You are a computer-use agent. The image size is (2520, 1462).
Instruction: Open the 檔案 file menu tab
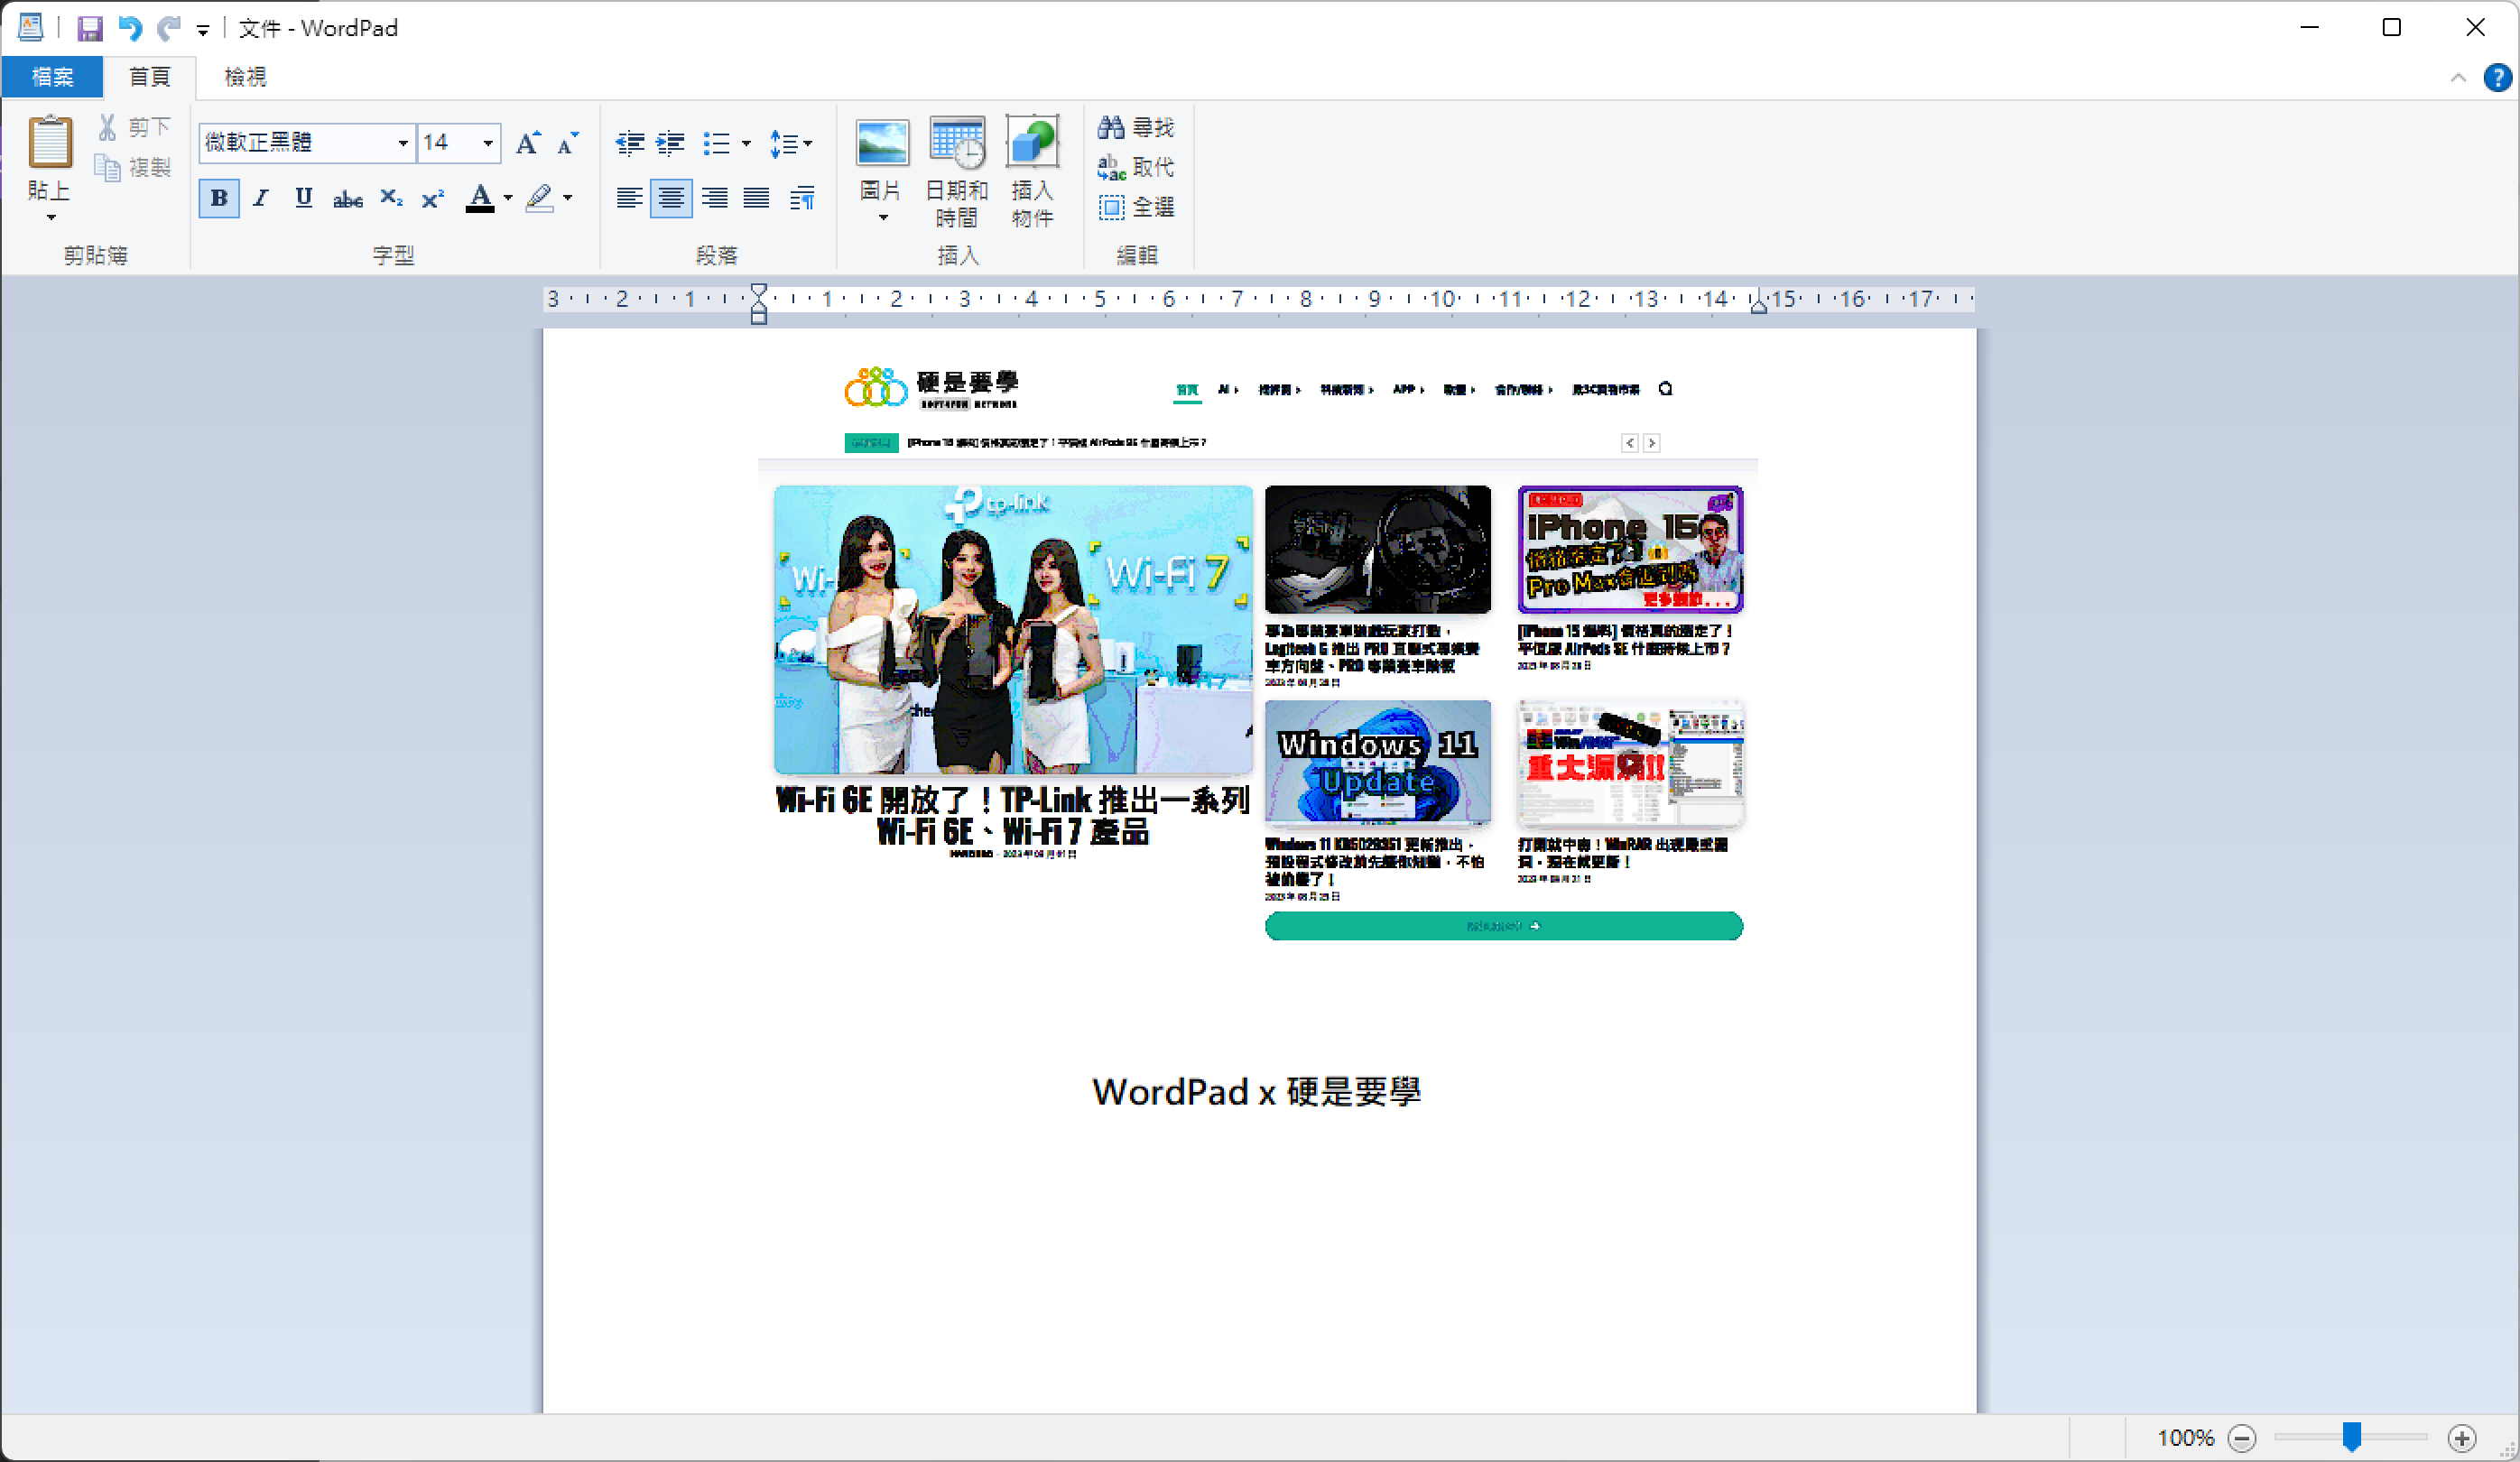(x=52, y=77)
